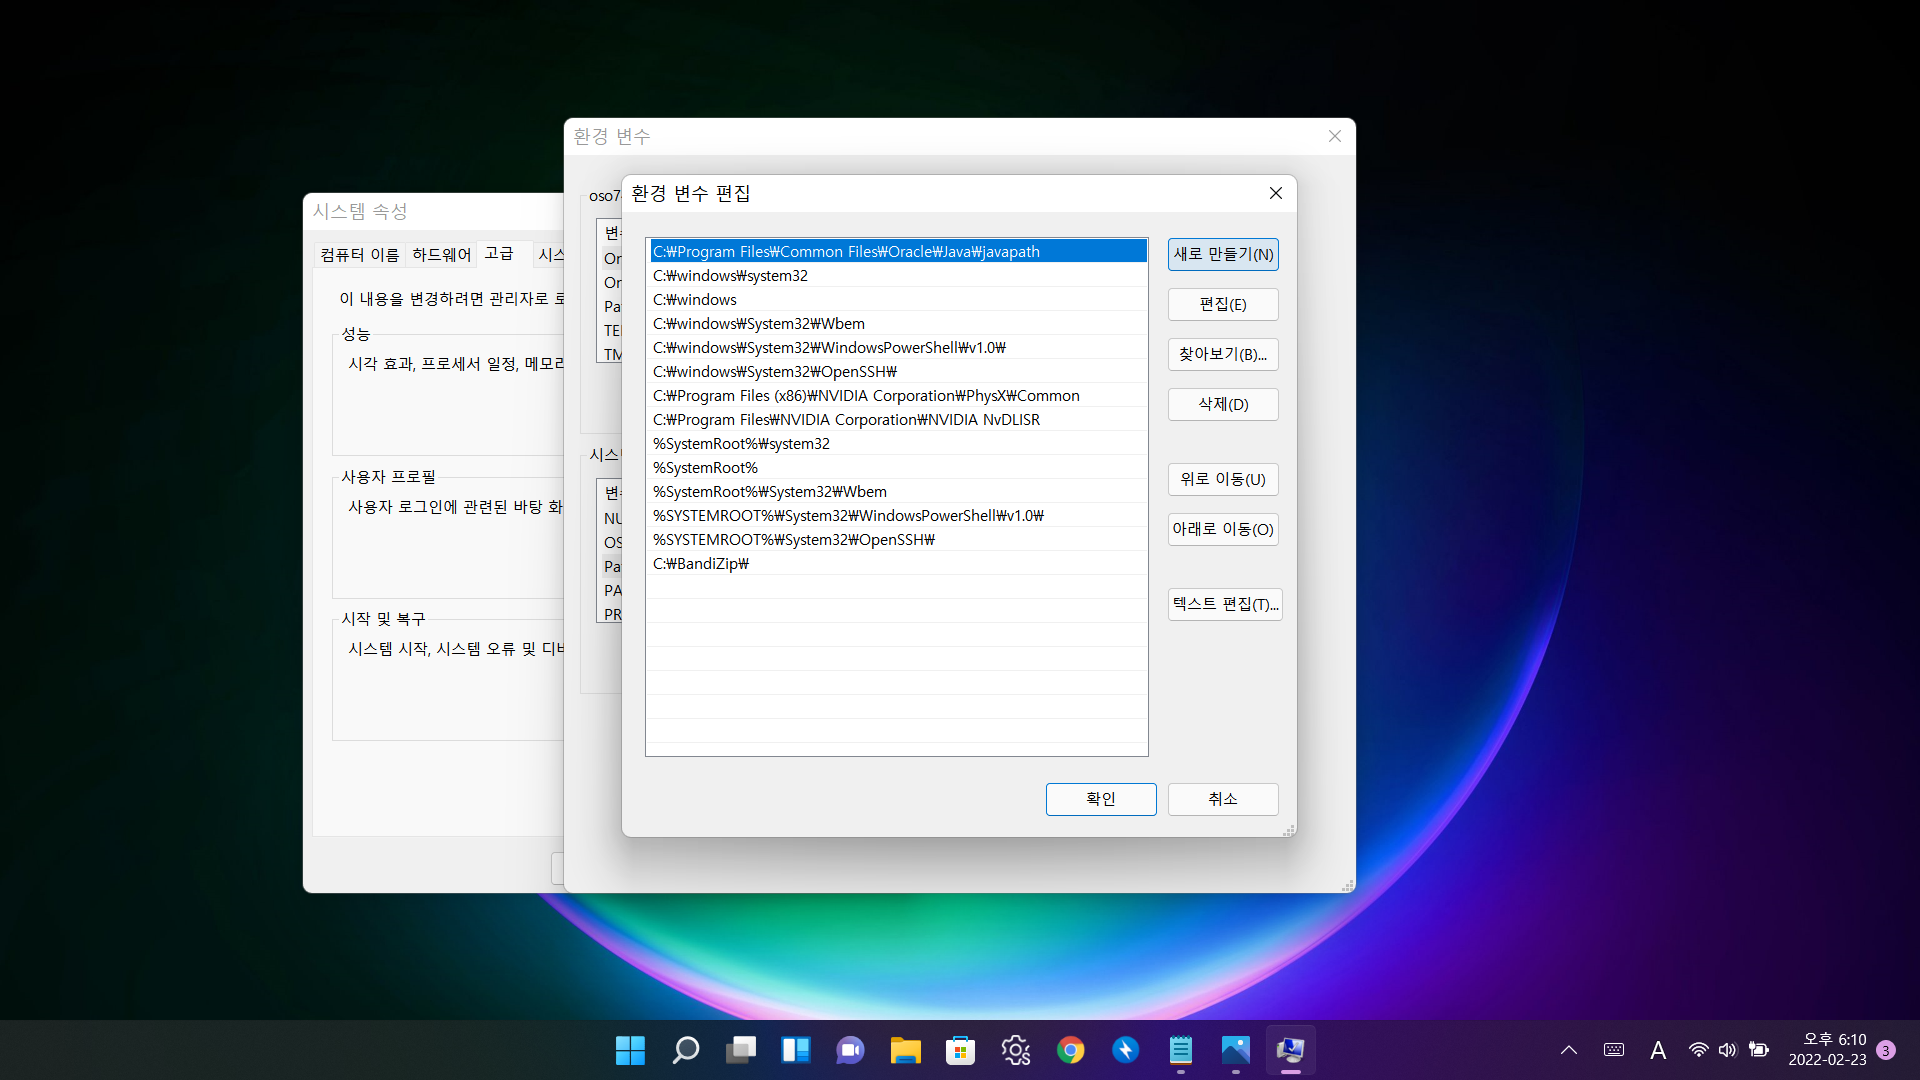Open the Photos app on taskbar
The height and width of the screenshot is (1080, 1920).
1235,1050
